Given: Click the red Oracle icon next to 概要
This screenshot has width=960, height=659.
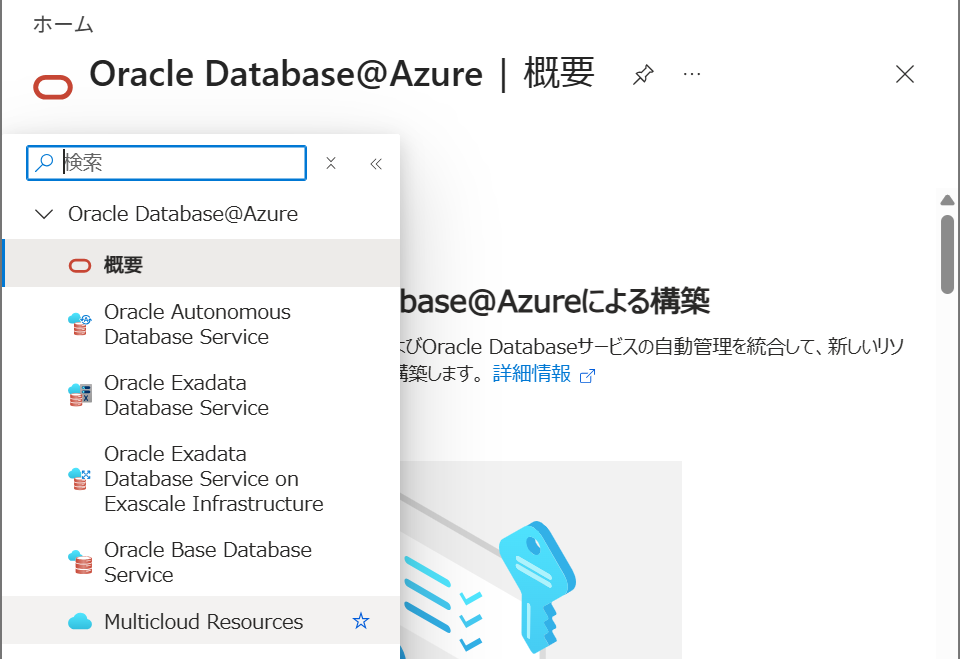Looking at the screenshot, I should [80, 265].
